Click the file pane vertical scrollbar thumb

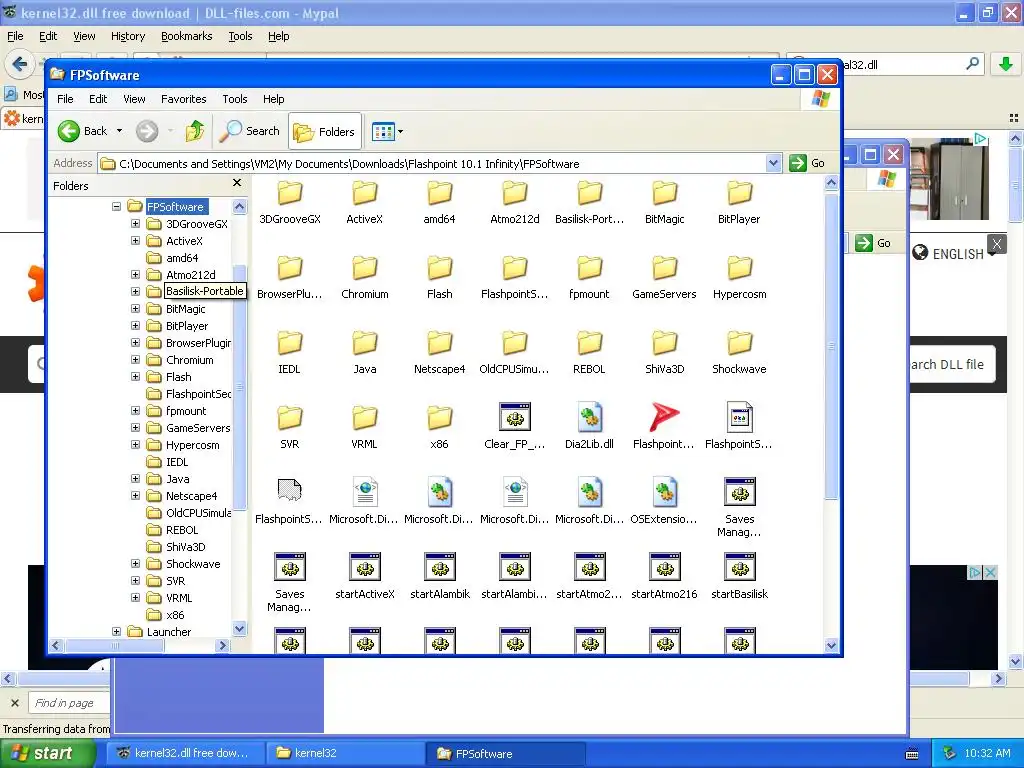831,346
